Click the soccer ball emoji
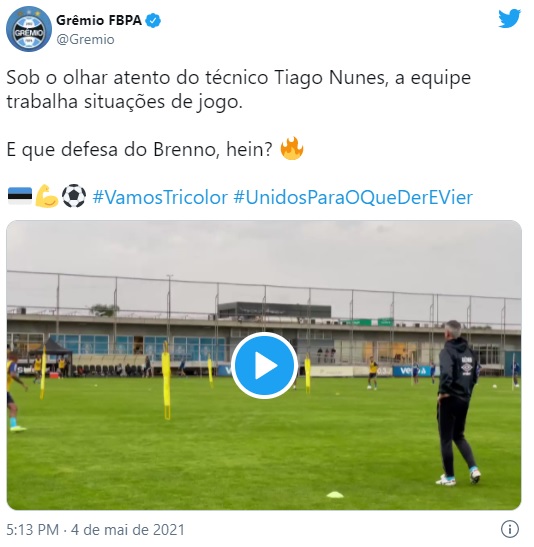This screenshot has height=547, width=534. (74, 196)
